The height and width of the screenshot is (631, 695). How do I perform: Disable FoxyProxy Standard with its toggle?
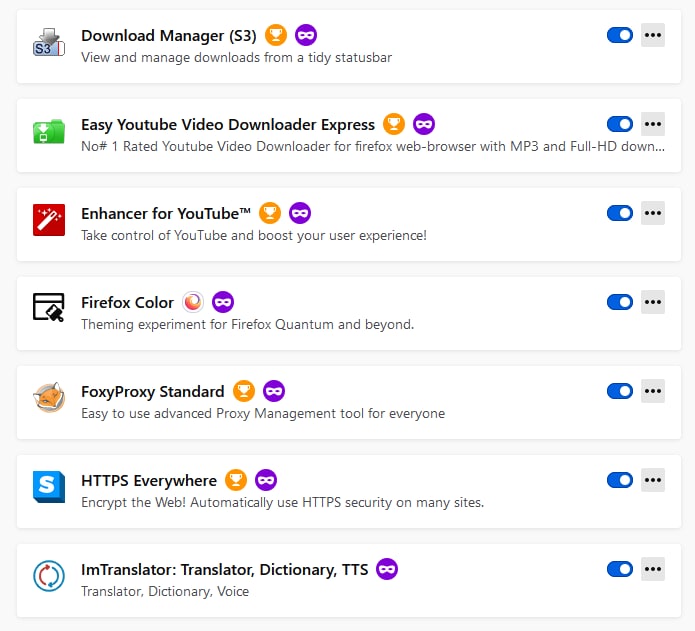pos(620,391)
